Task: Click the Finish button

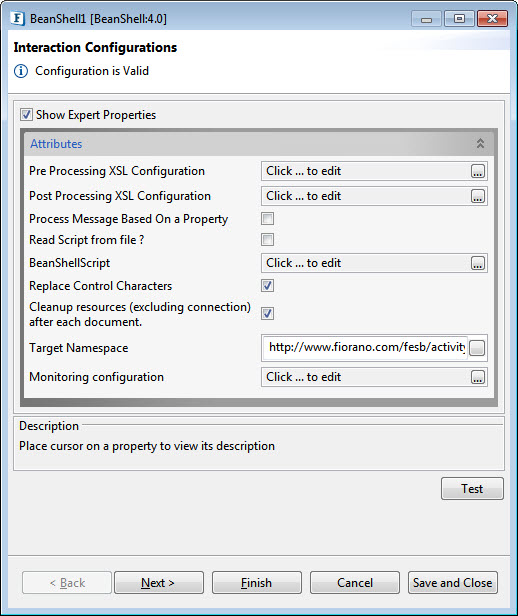Action: coord(257,583)
